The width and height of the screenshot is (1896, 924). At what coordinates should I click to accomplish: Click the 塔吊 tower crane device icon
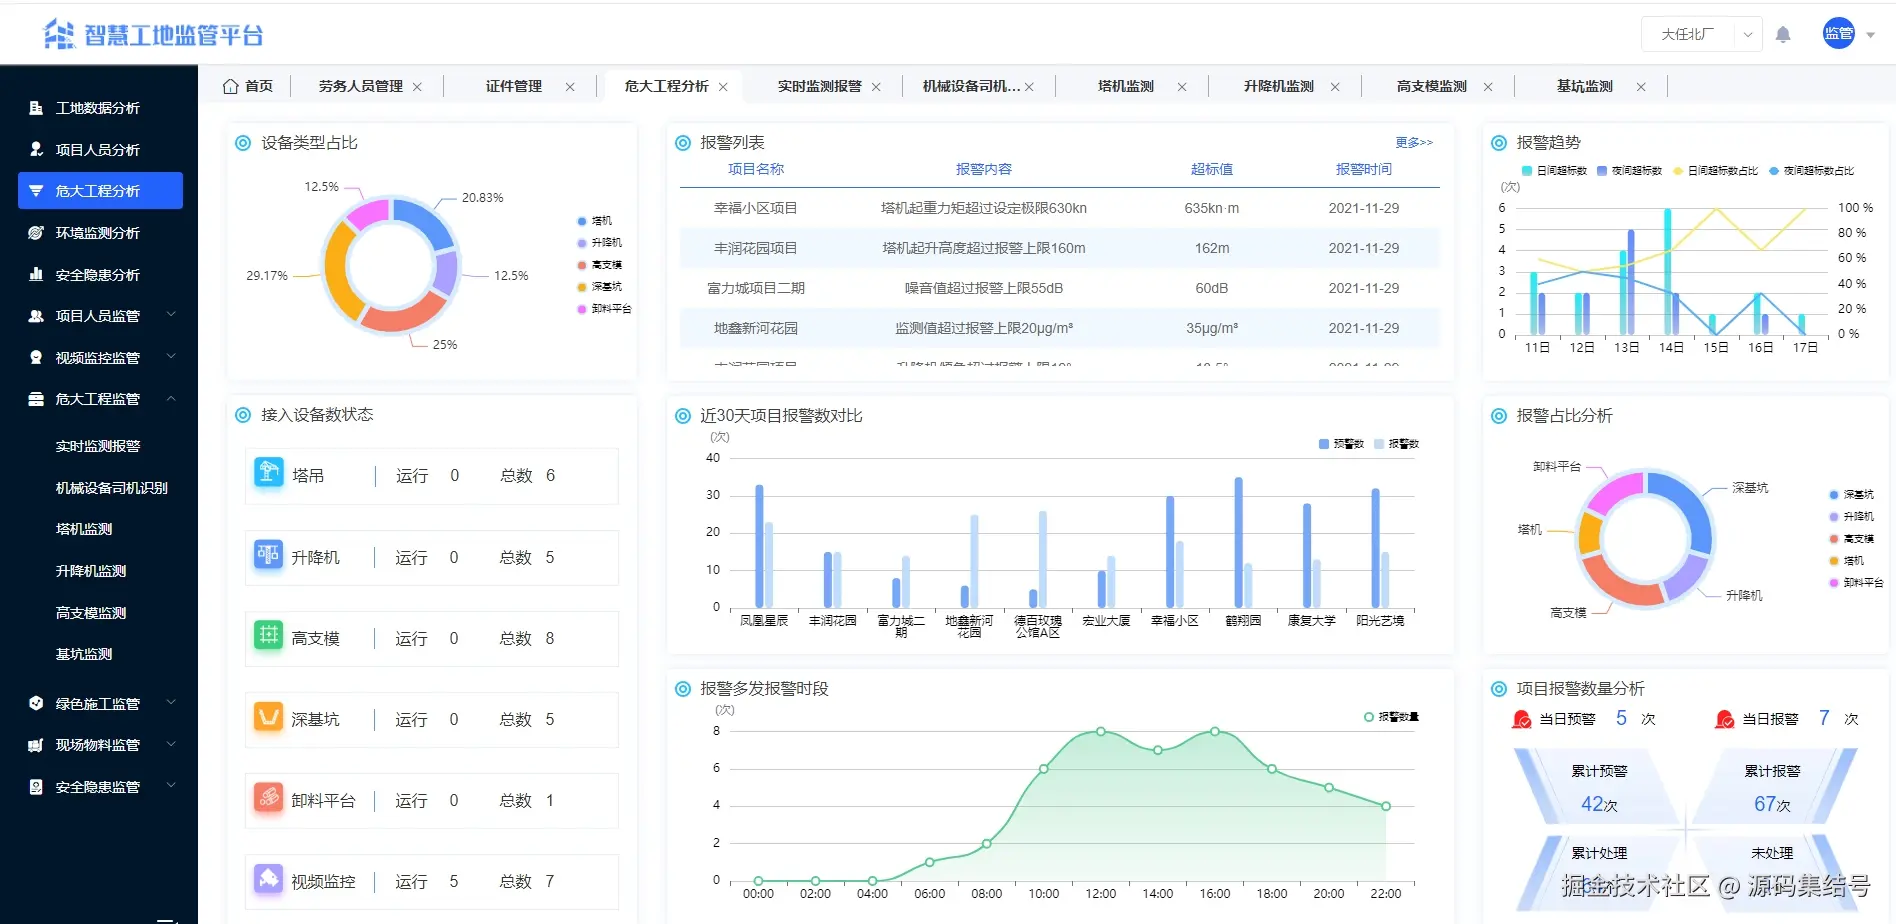click(269, 472)
